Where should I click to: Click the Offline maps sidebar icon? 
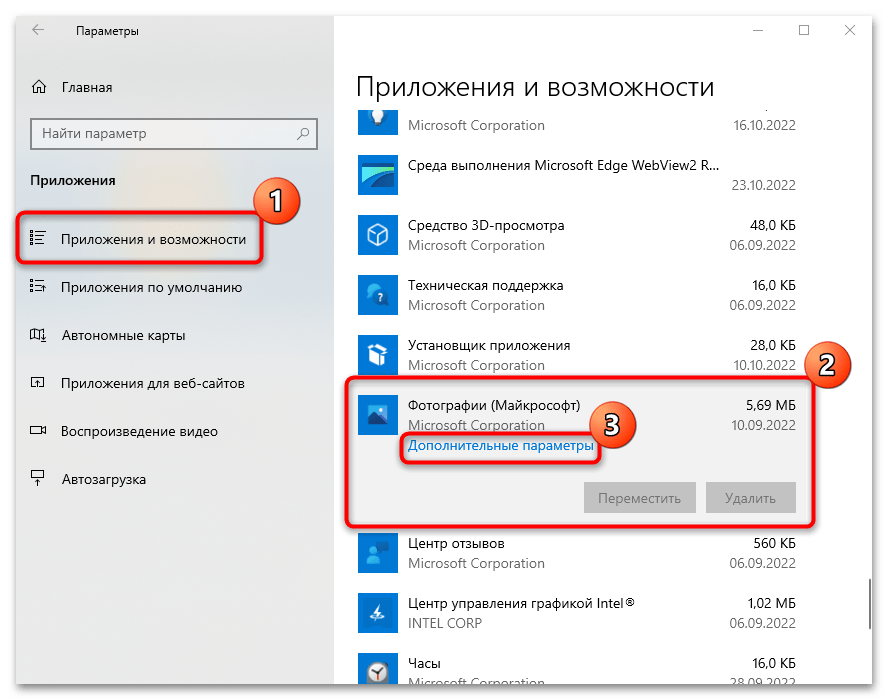click(x=37, y=335)
